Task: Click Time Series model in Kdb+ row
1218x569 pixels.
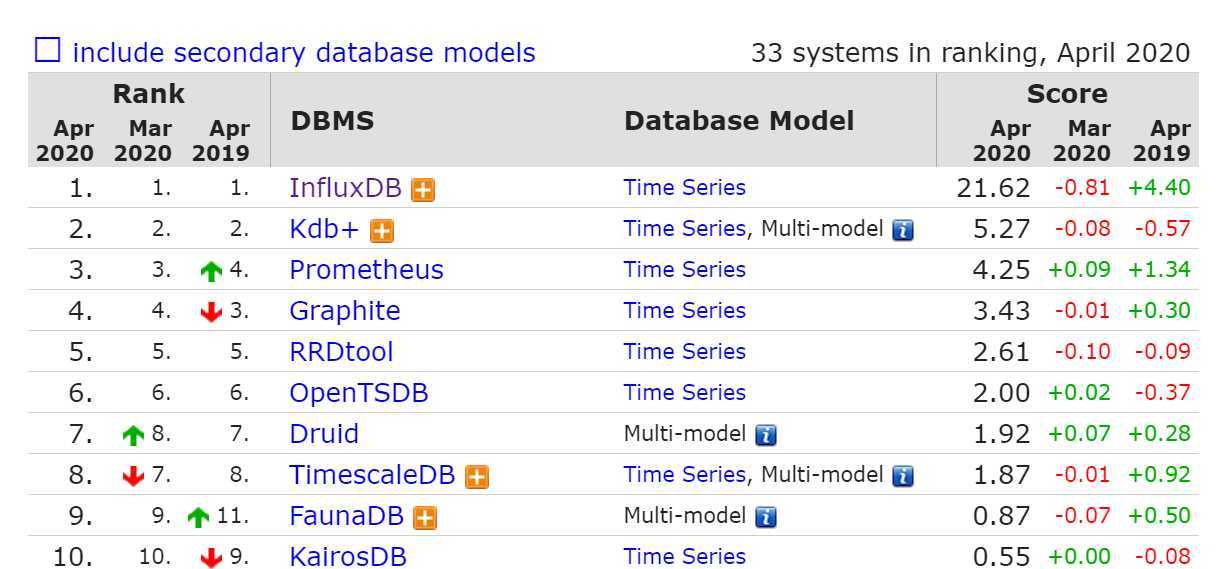Action: click(684, 228)
